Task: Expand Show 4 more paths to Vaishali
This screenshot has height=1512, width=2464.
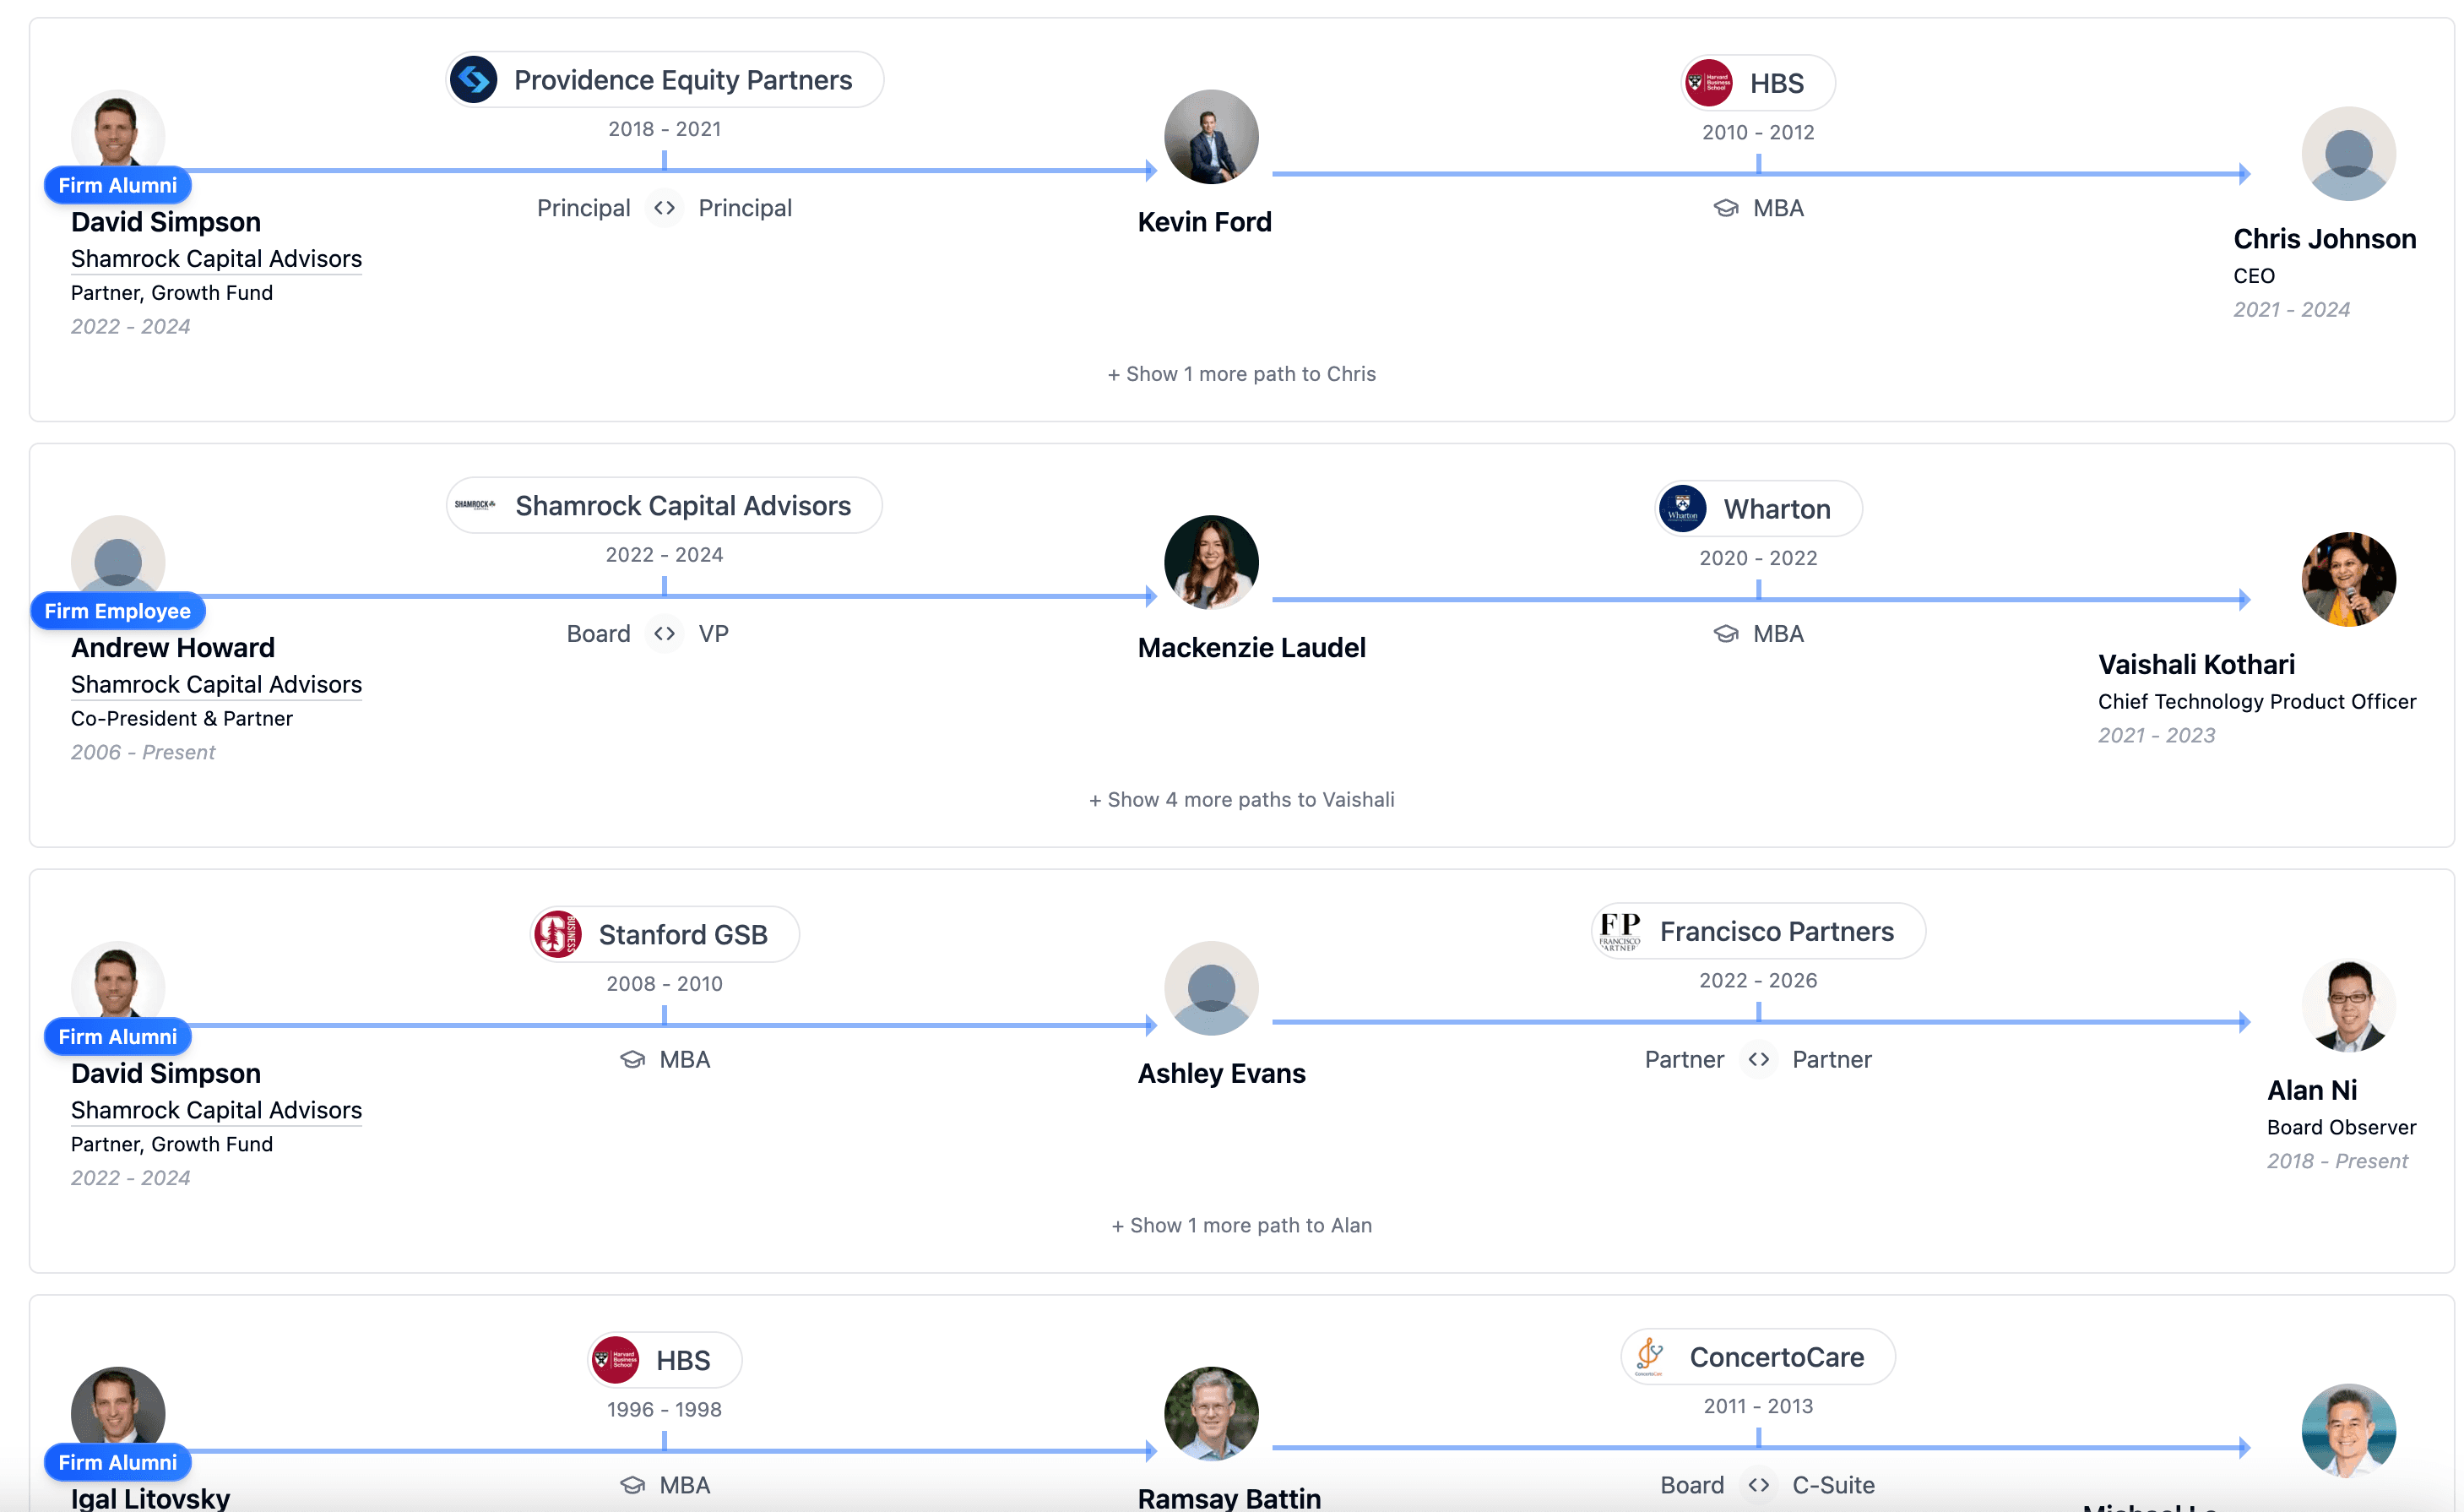Action: pos(1242,799)
